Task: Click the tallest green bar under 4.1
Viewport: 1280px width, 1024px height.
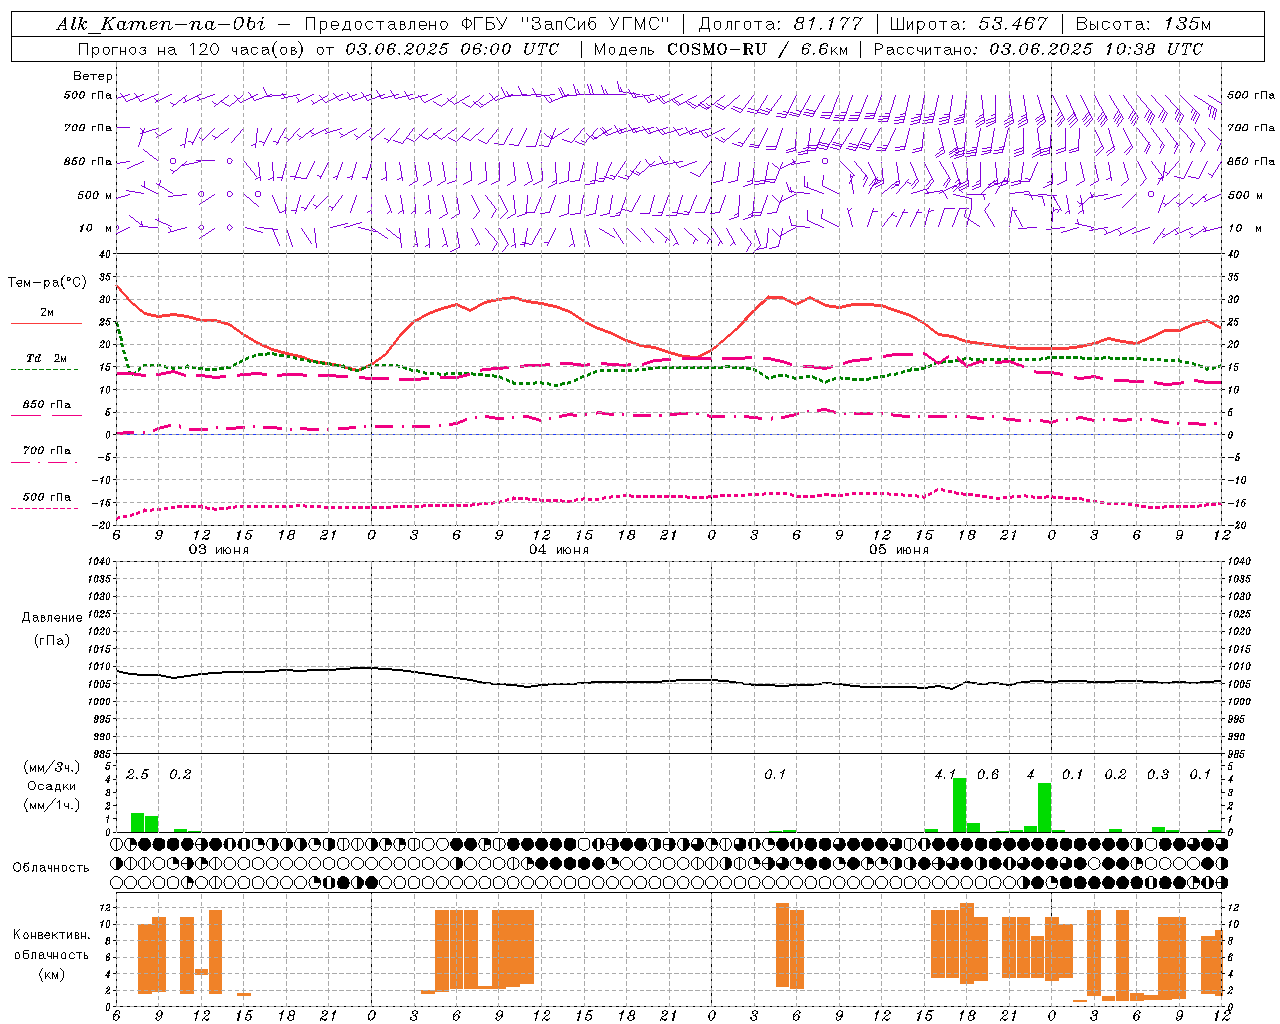Action: point(959,805)
